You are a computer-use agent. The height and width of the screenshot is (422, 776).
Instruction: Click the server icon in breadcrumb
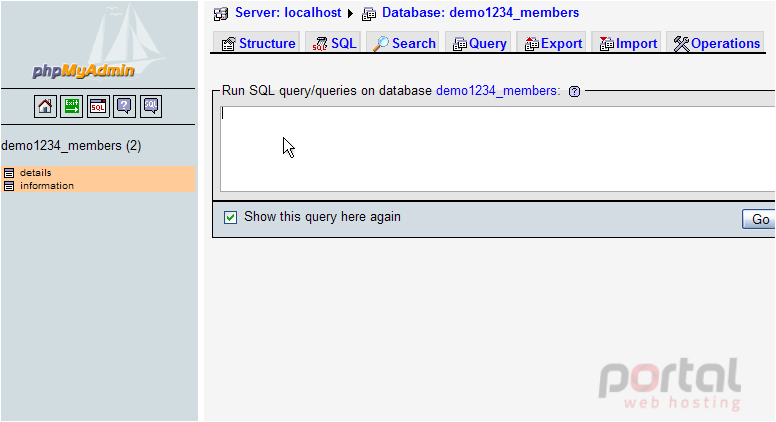[x=221, y=14]
